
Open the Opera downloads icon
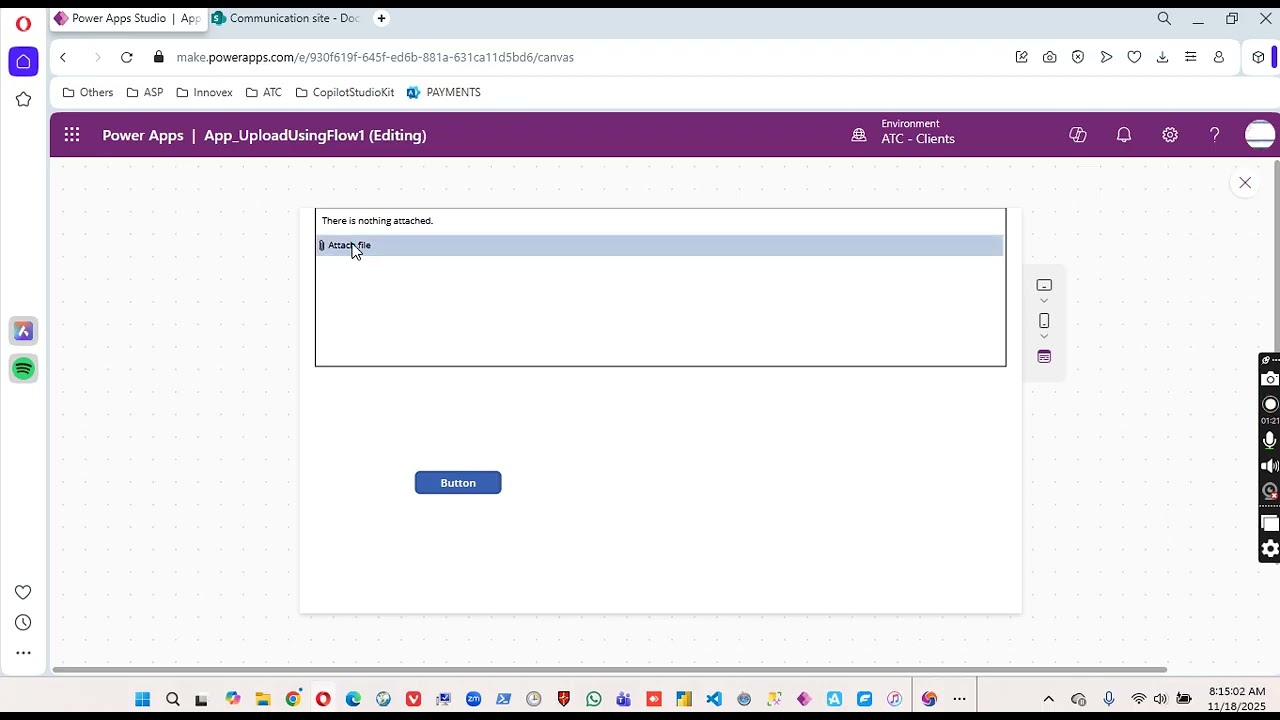(1162, 57)
